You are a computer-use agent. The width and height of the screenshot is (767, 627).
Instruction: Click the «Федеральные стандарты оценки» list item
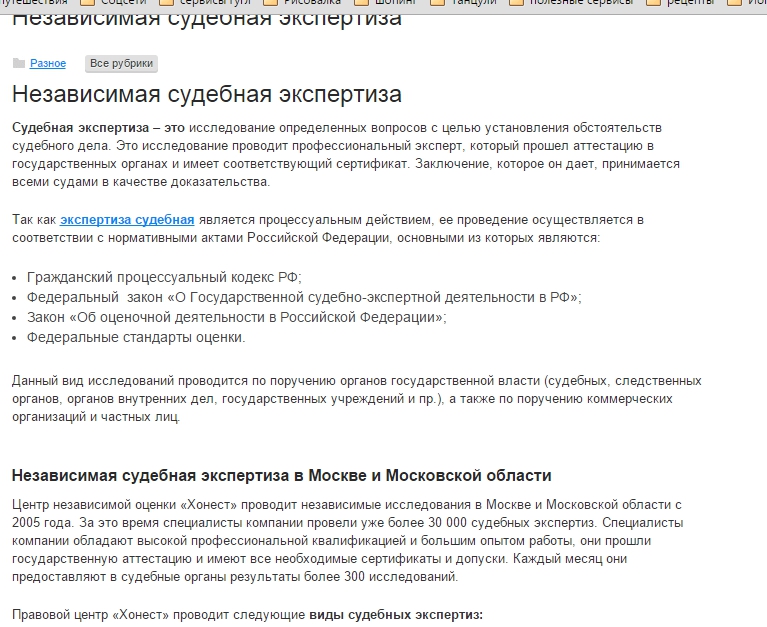click(x=136, y=337)
